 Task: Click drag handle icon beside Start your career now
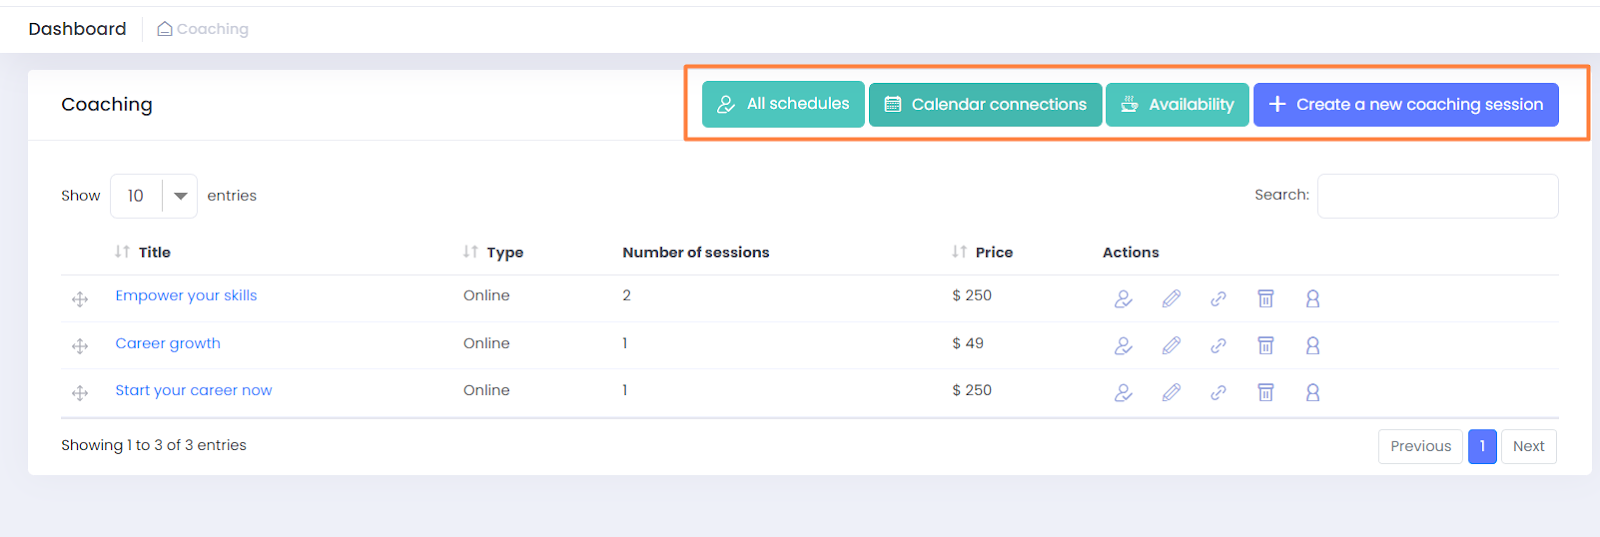[x=80, y=393]
